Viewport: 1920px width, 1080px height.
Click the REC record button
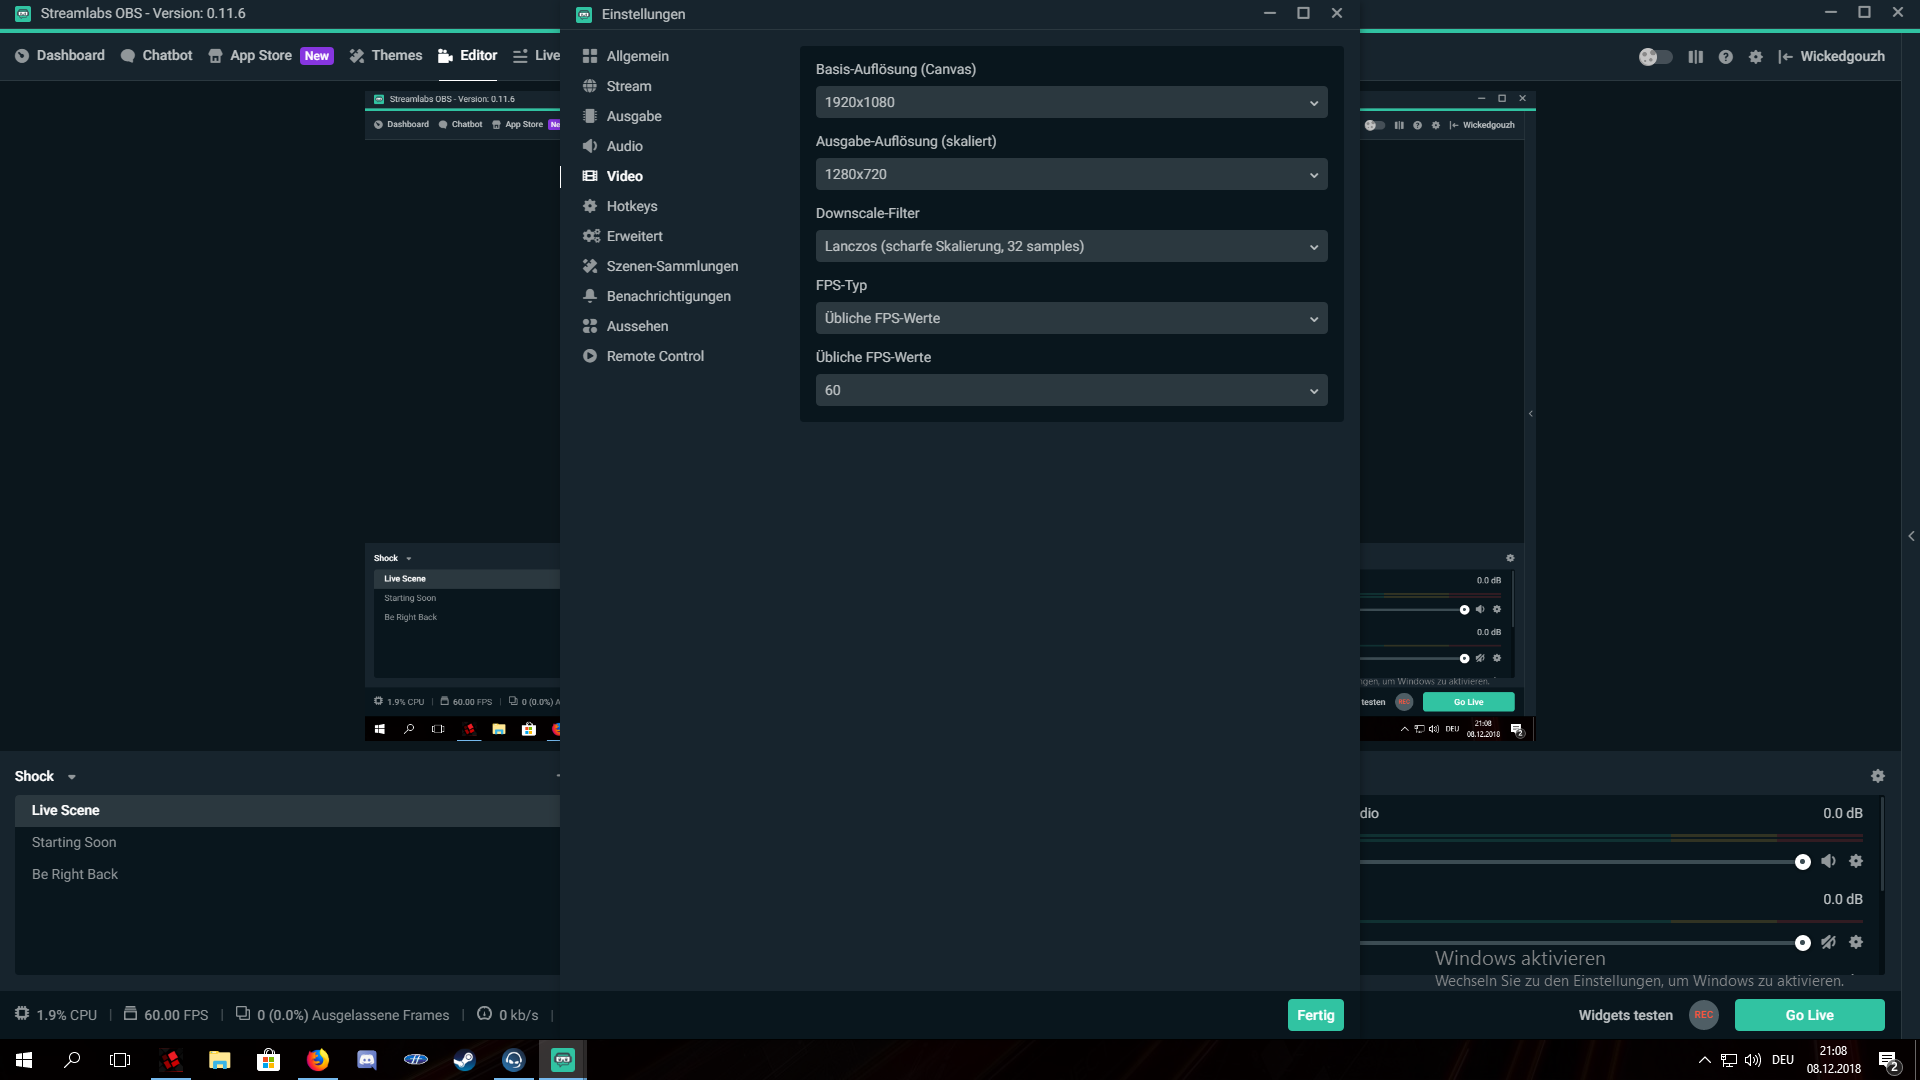coord(1703,1015)
